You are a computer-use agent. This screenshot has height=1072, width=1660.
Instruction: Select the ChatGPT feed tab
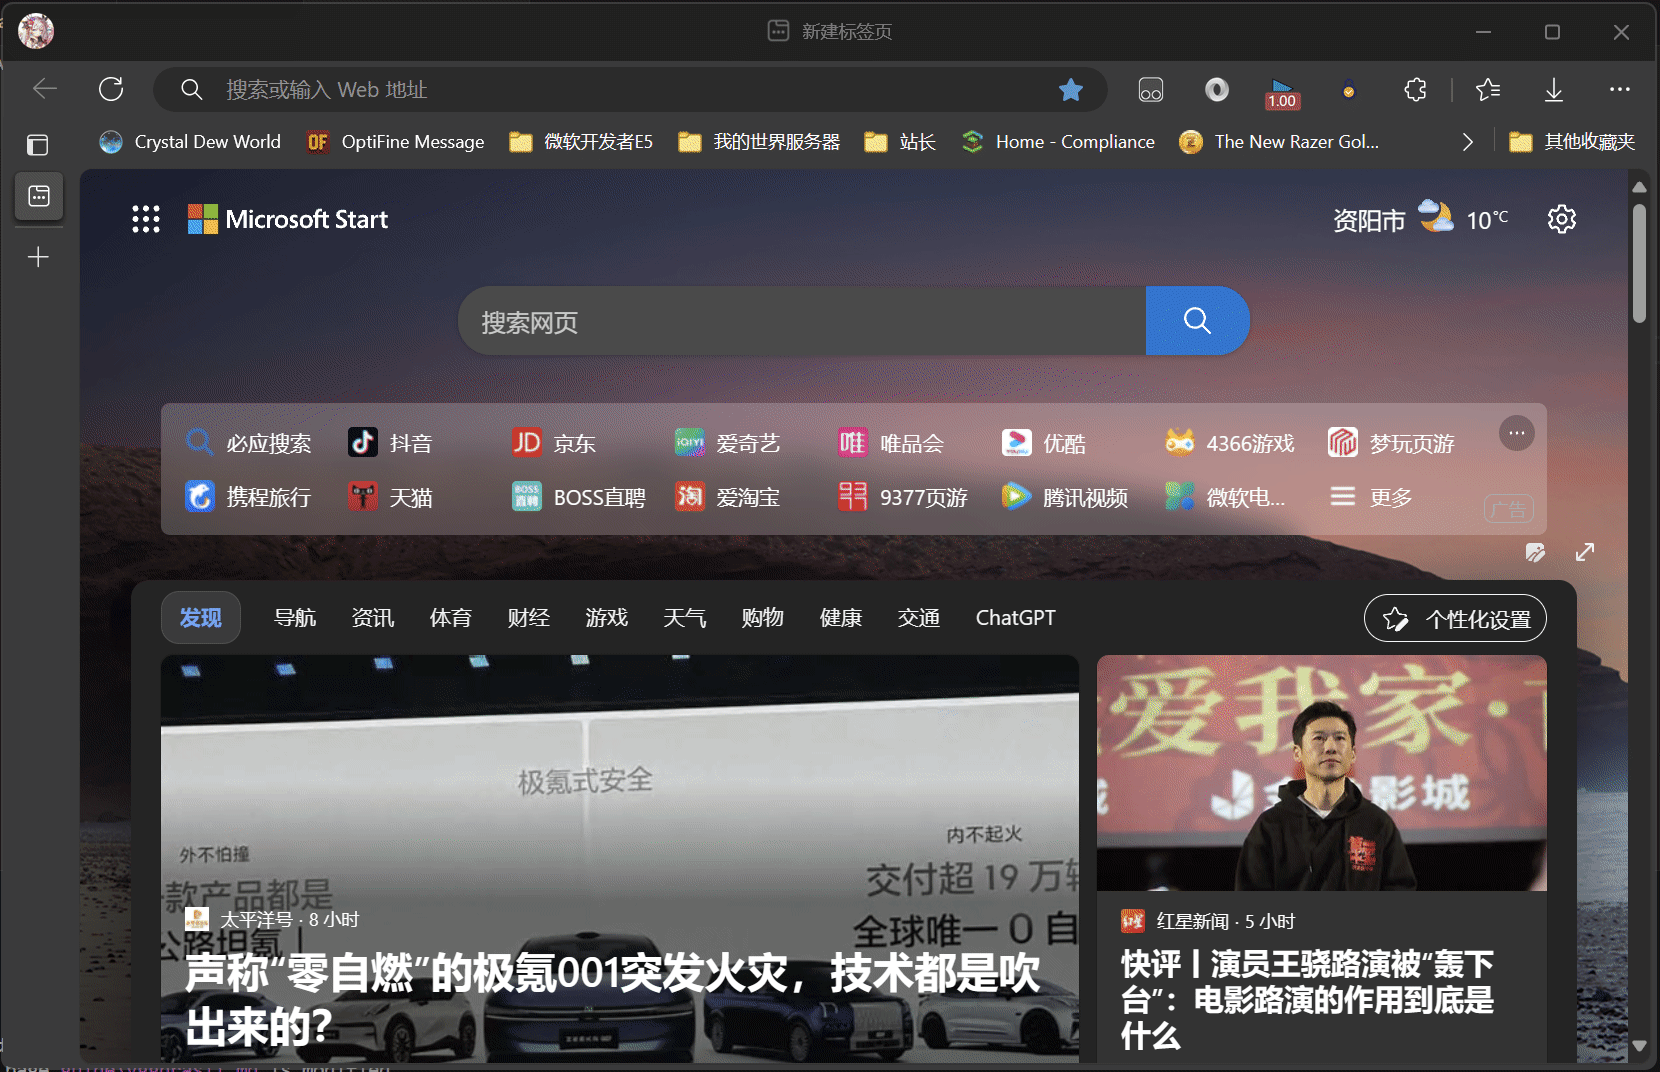[x=1015, y=618]
